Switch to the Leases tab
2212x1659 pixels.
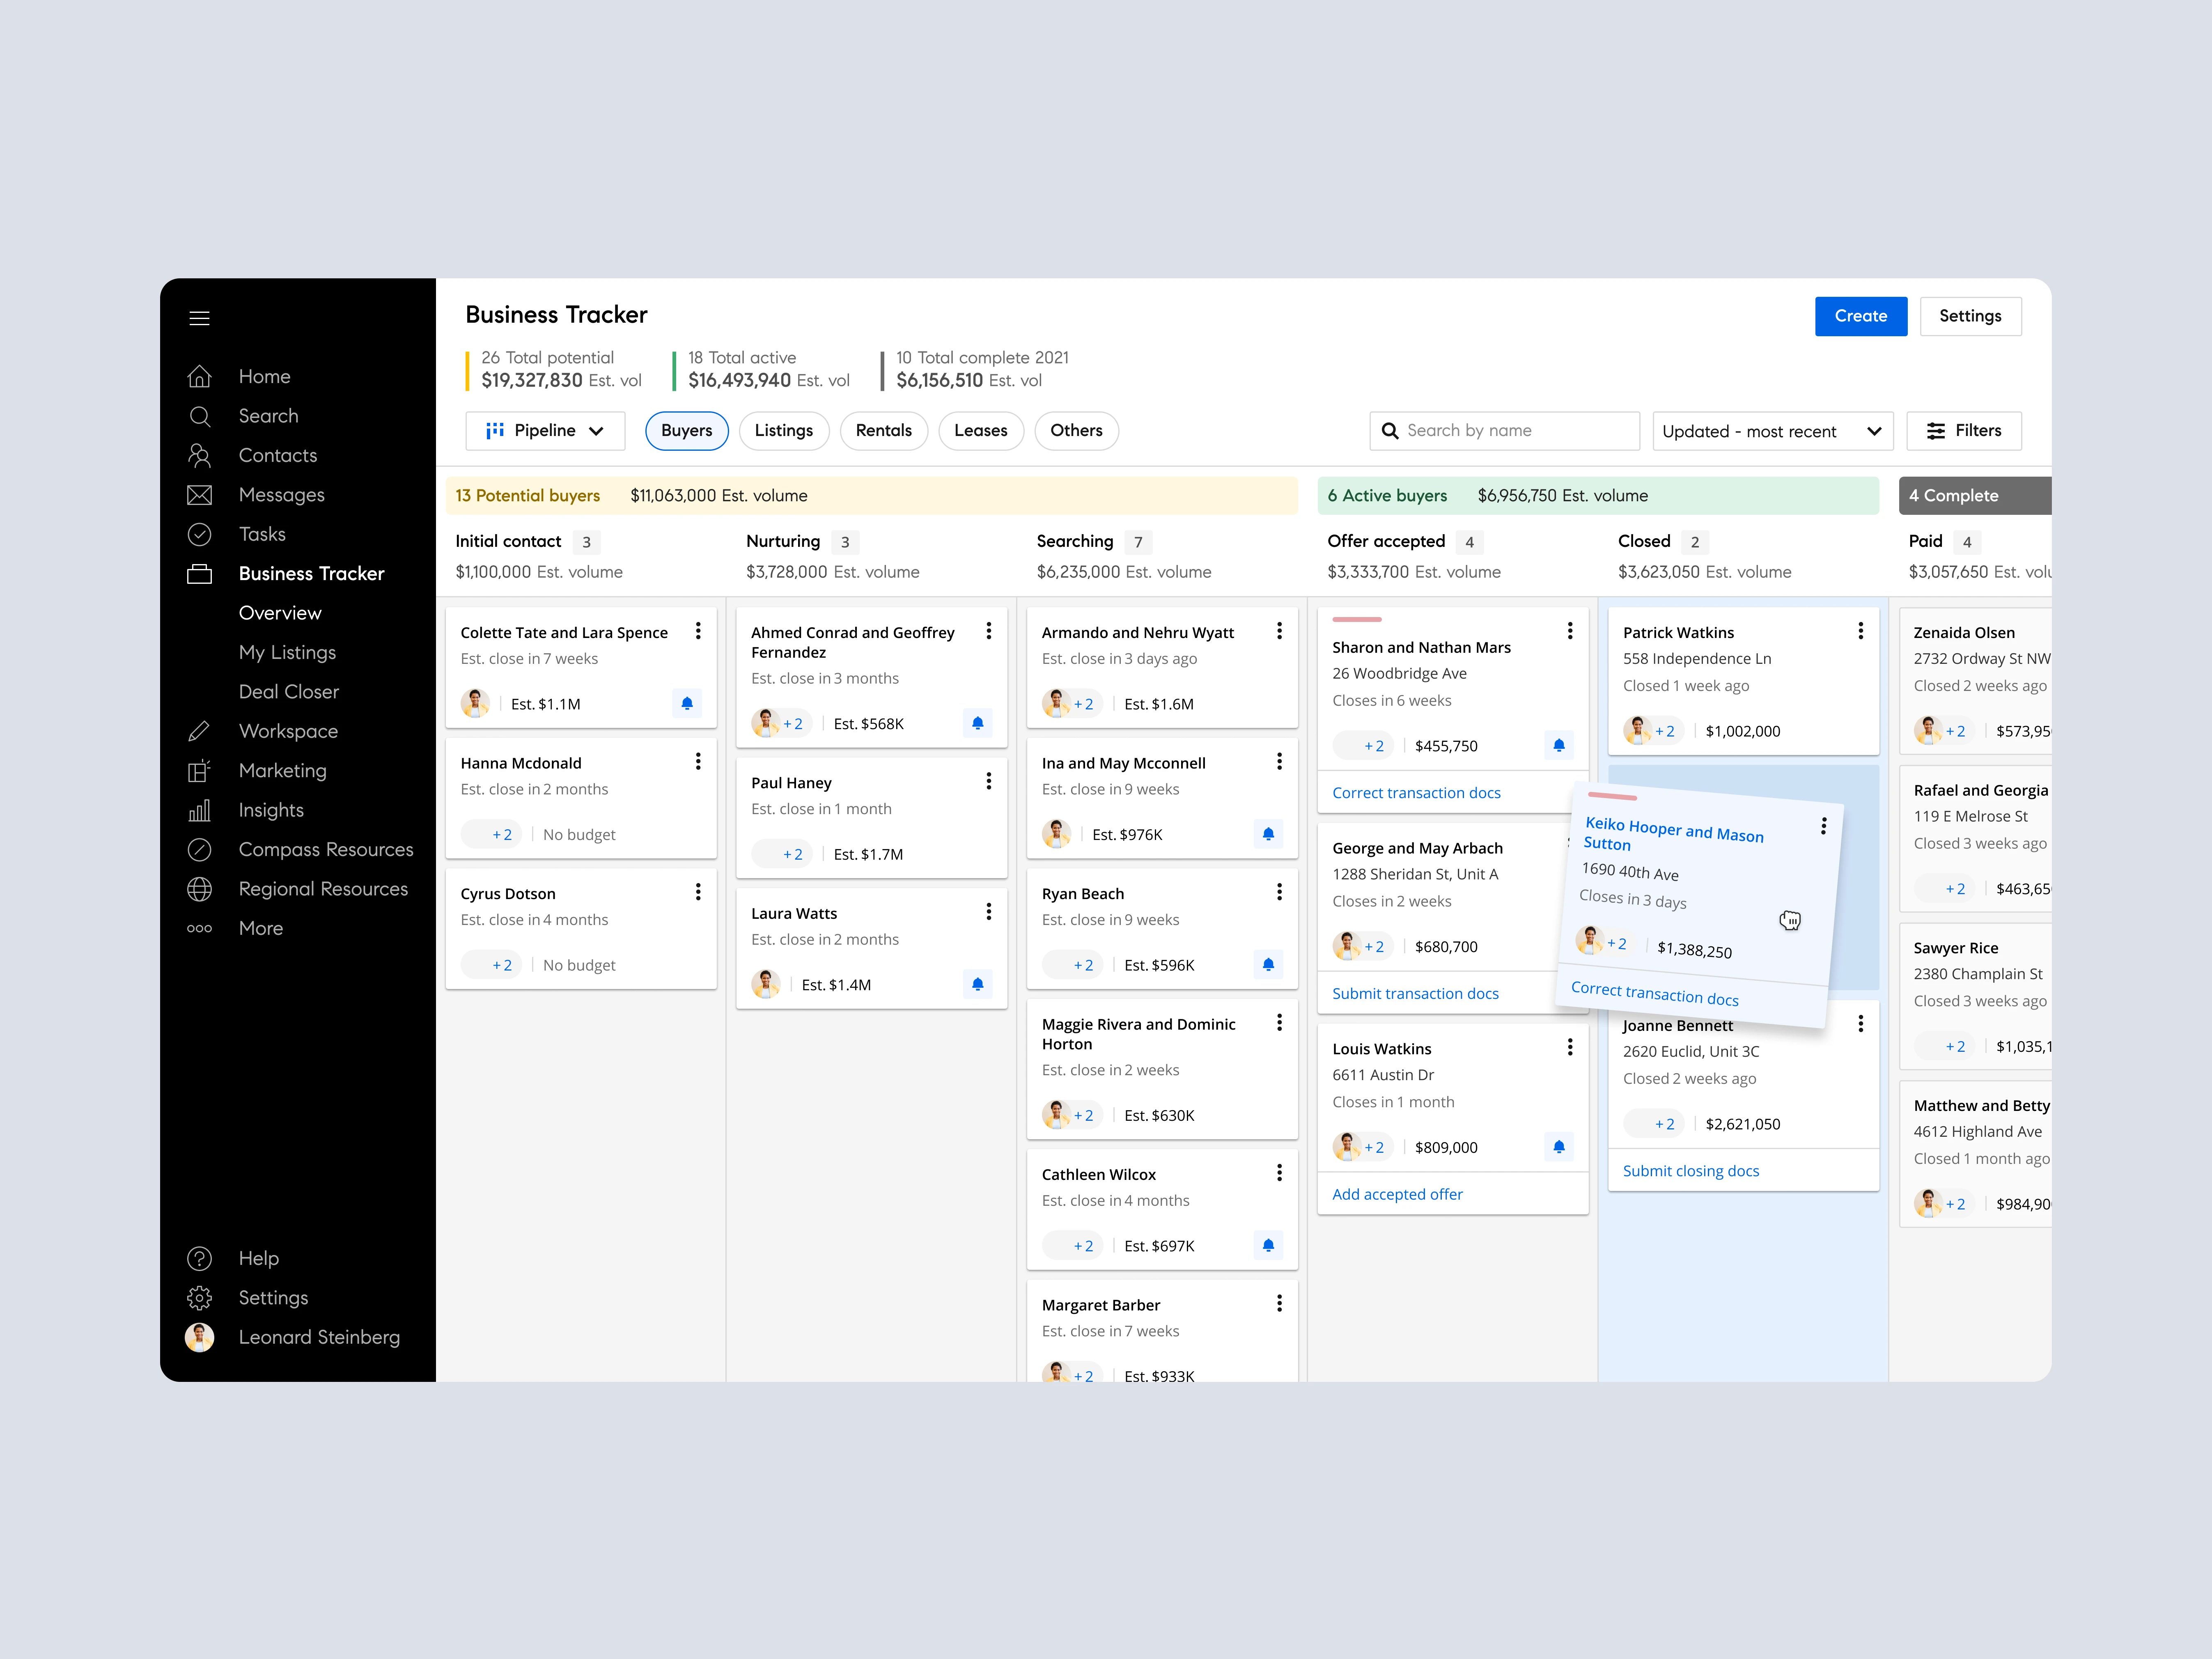coord(981,431)
